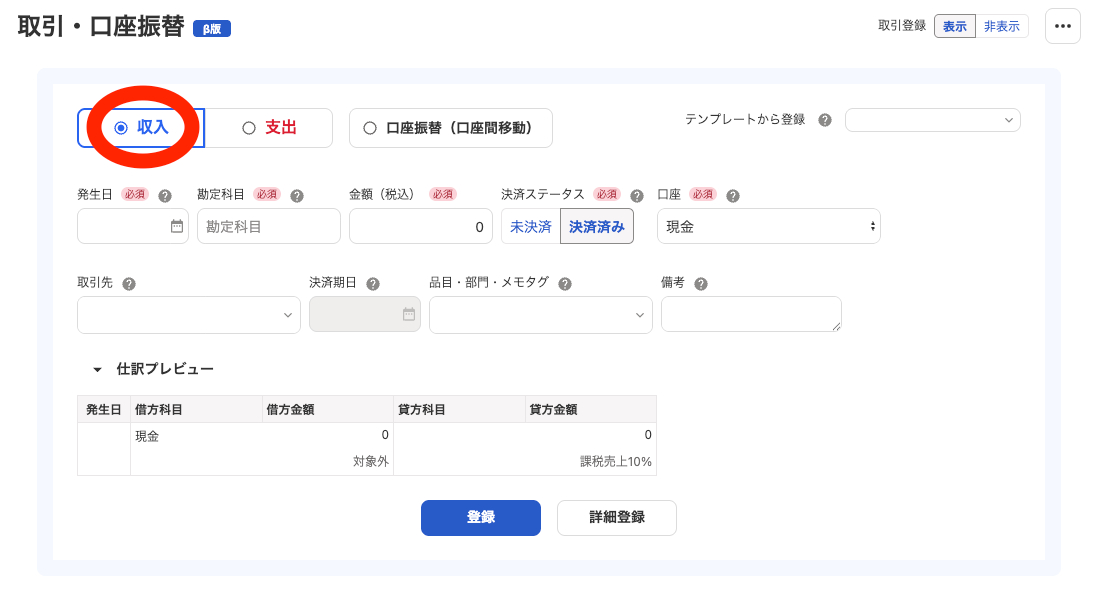1095x591 pixels.
Task: Collapse the 仕訳プレビュー section
Action: pos(97,368)
